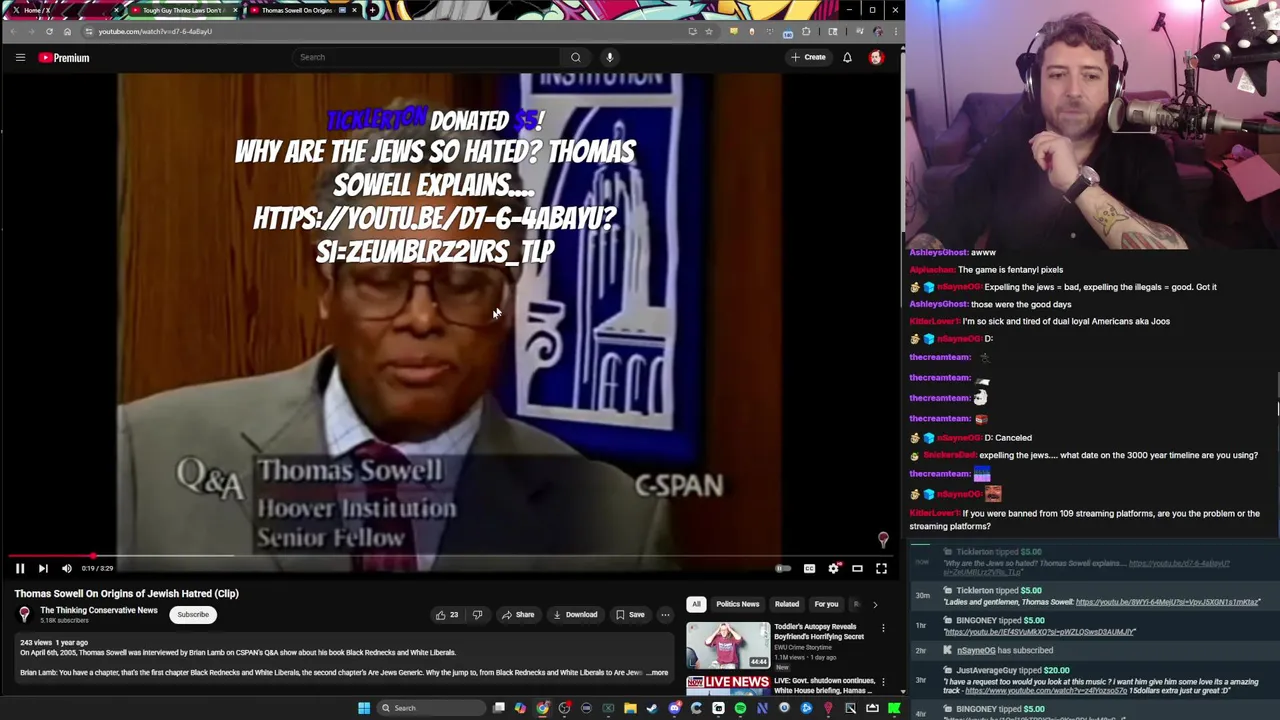Screen dimensions: 1280x720
Task: Open the browser extensions puzzle icon
Action: point(805,31)
